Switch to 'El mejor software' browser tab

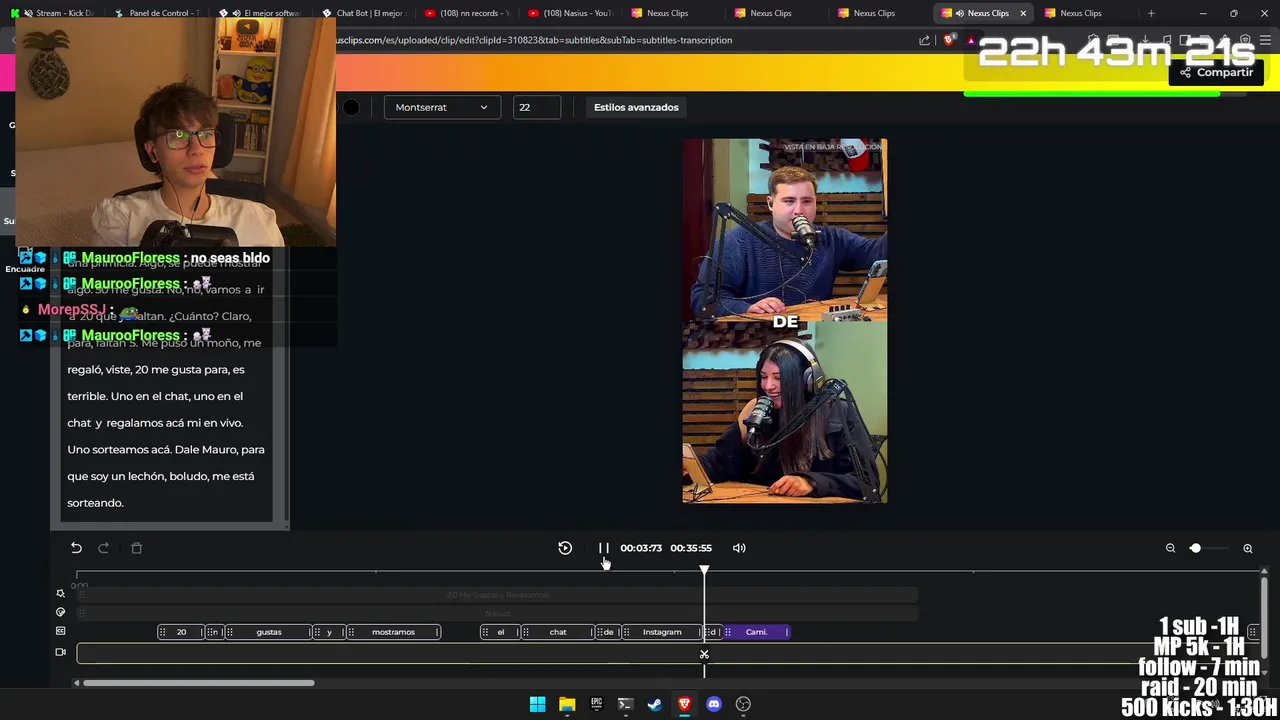click(260, 13)
